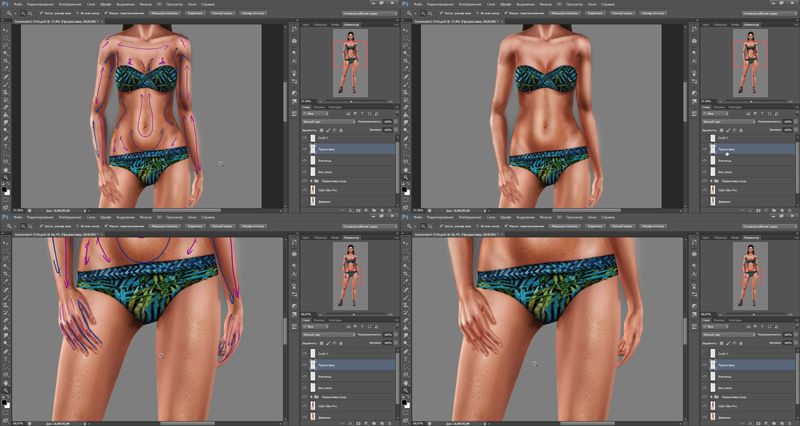800x426 pixels.
Task: Click lock-all padlock icon in arrow-marked torso window
Action: pos(341,130)
